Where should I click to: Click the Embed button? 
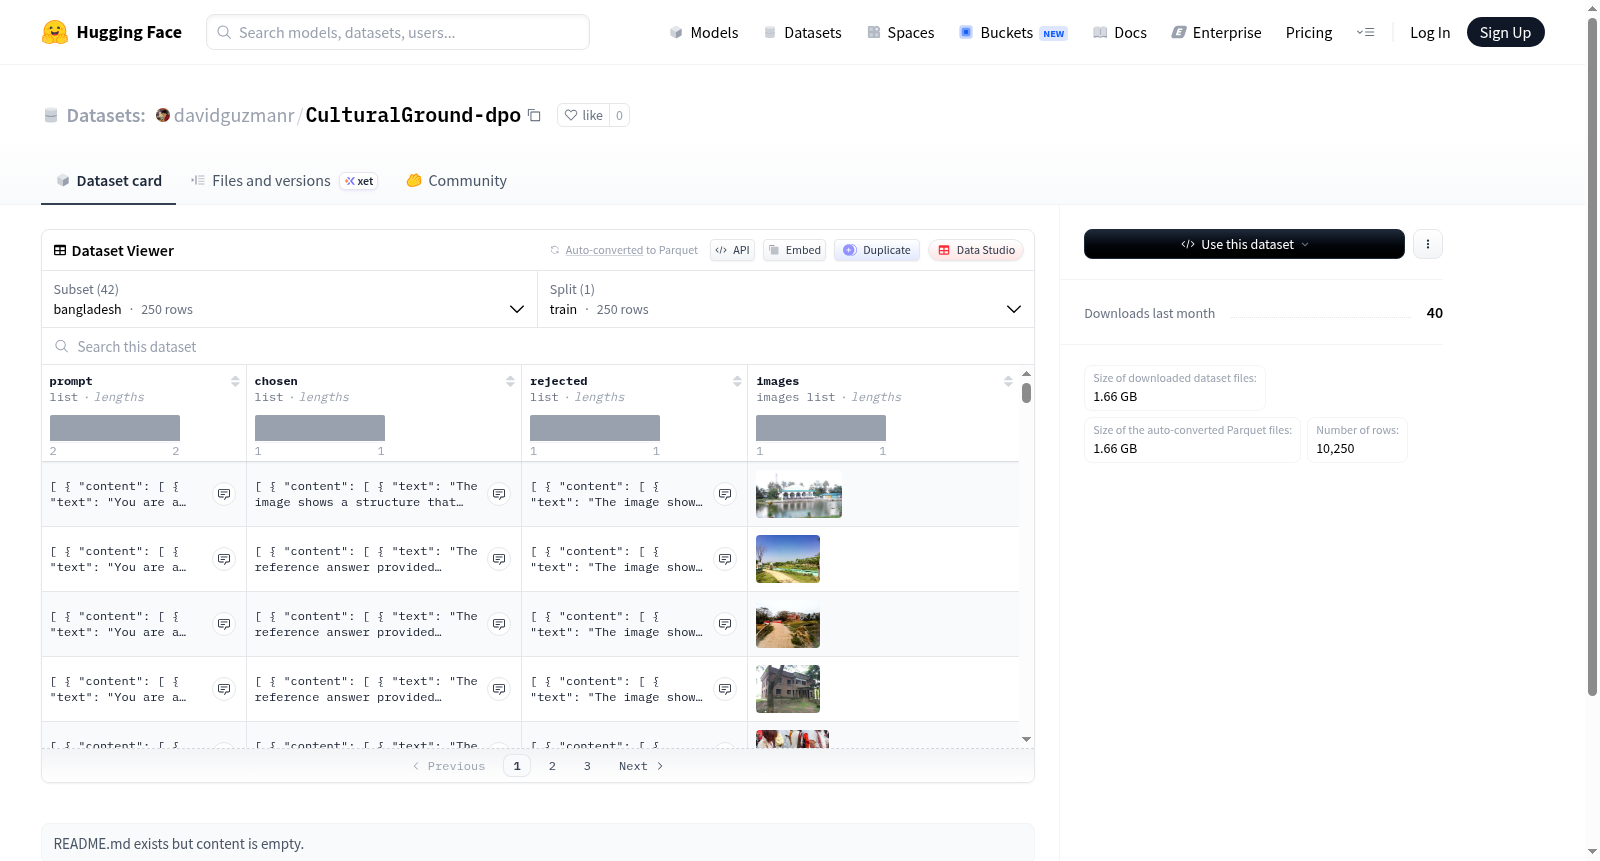pos(794,250)
